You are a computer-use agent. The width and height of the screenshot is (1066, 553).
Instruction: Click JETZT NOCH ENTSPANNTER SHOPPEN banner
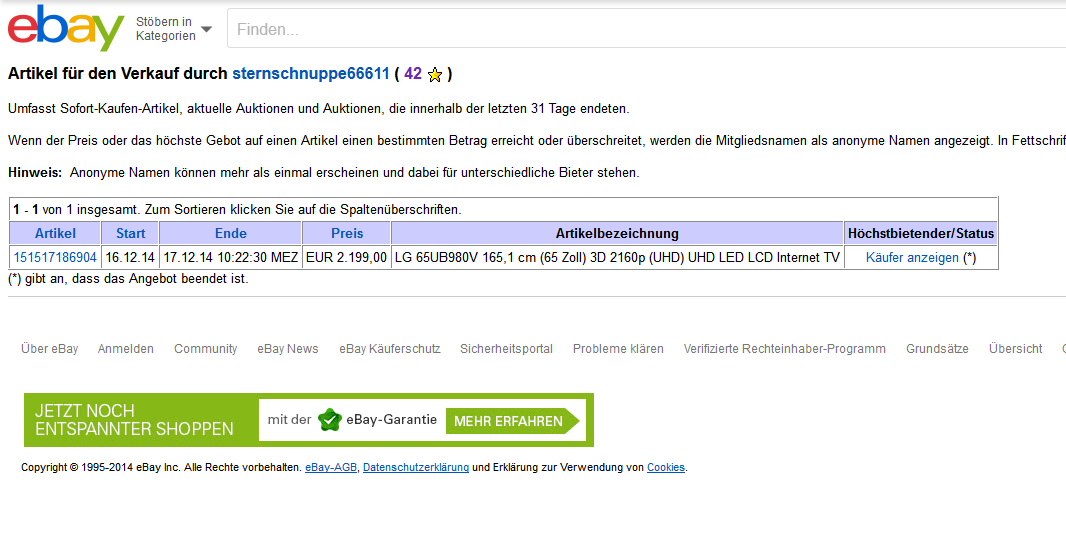pyautogui.click(x=134, y=420)
